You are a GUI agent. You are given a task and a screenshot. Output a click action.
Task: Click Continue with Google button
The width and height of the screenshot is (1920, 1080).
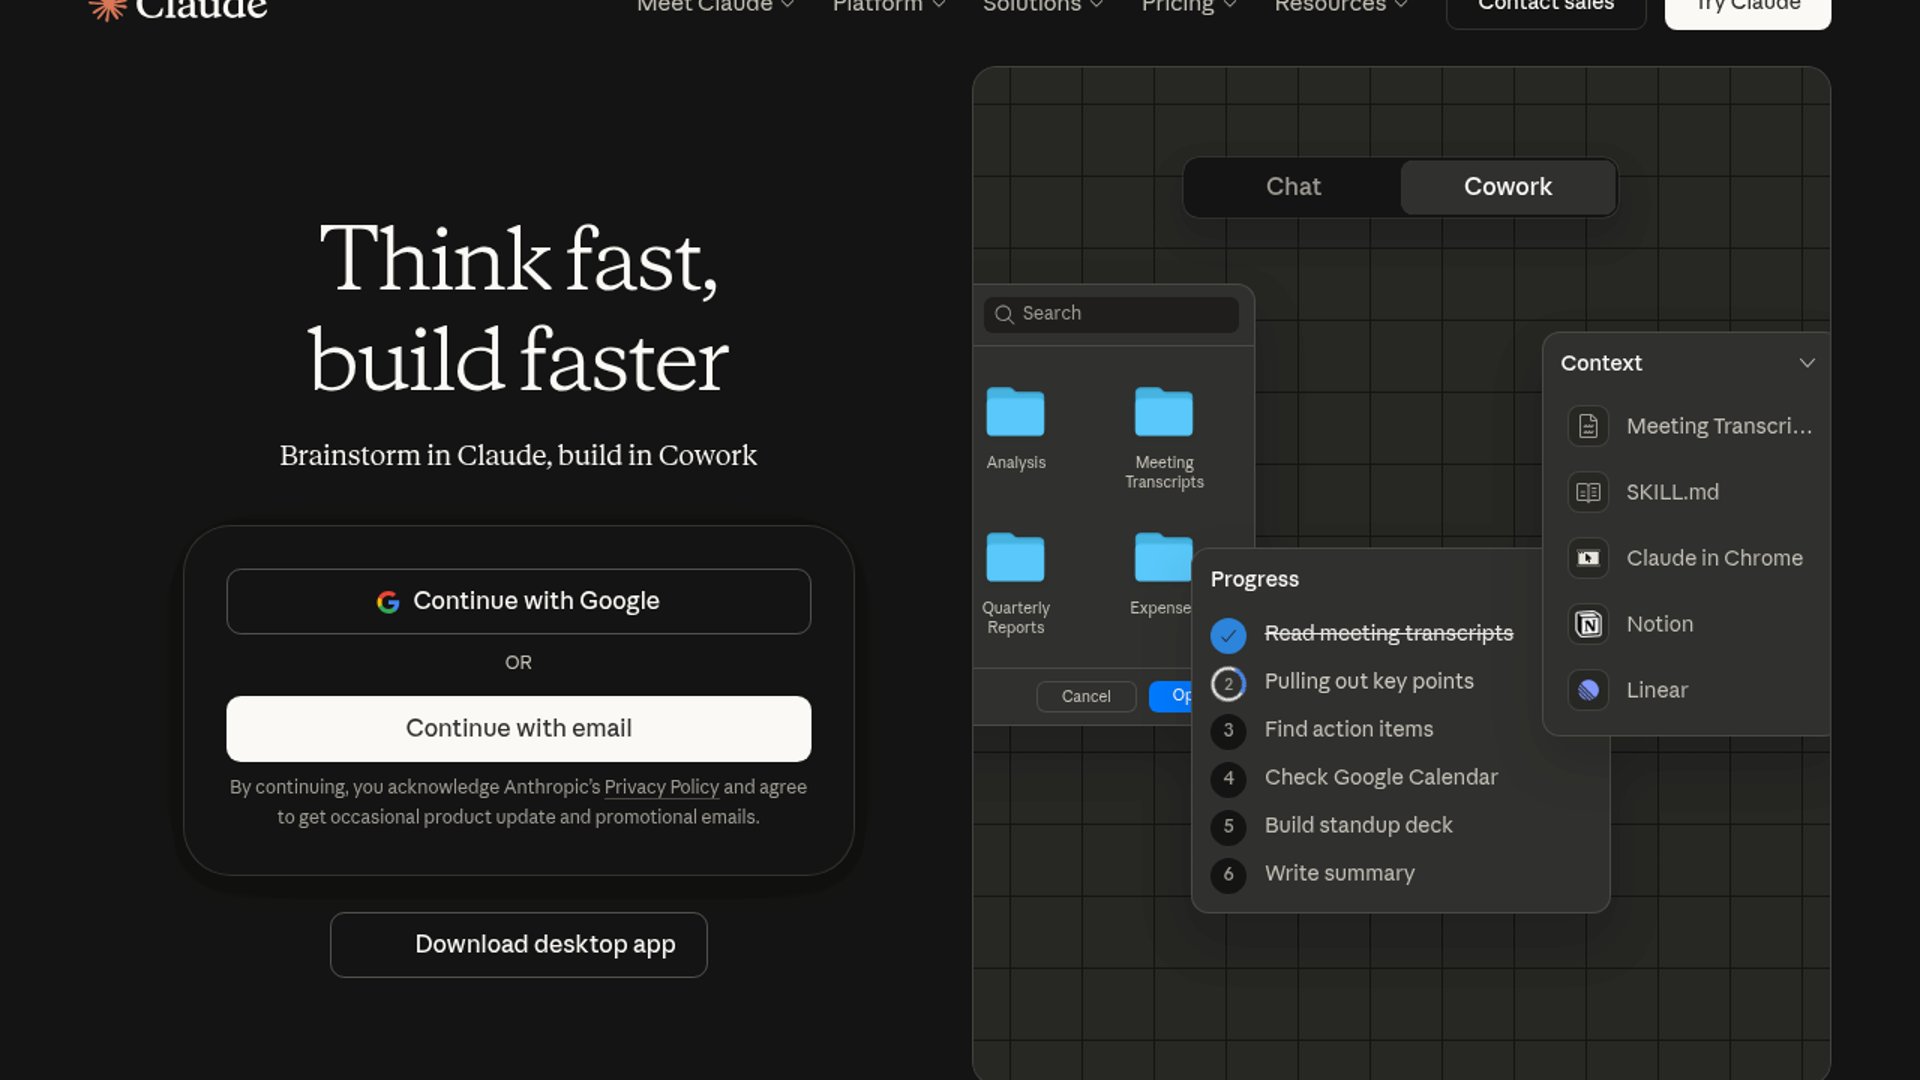518,601
